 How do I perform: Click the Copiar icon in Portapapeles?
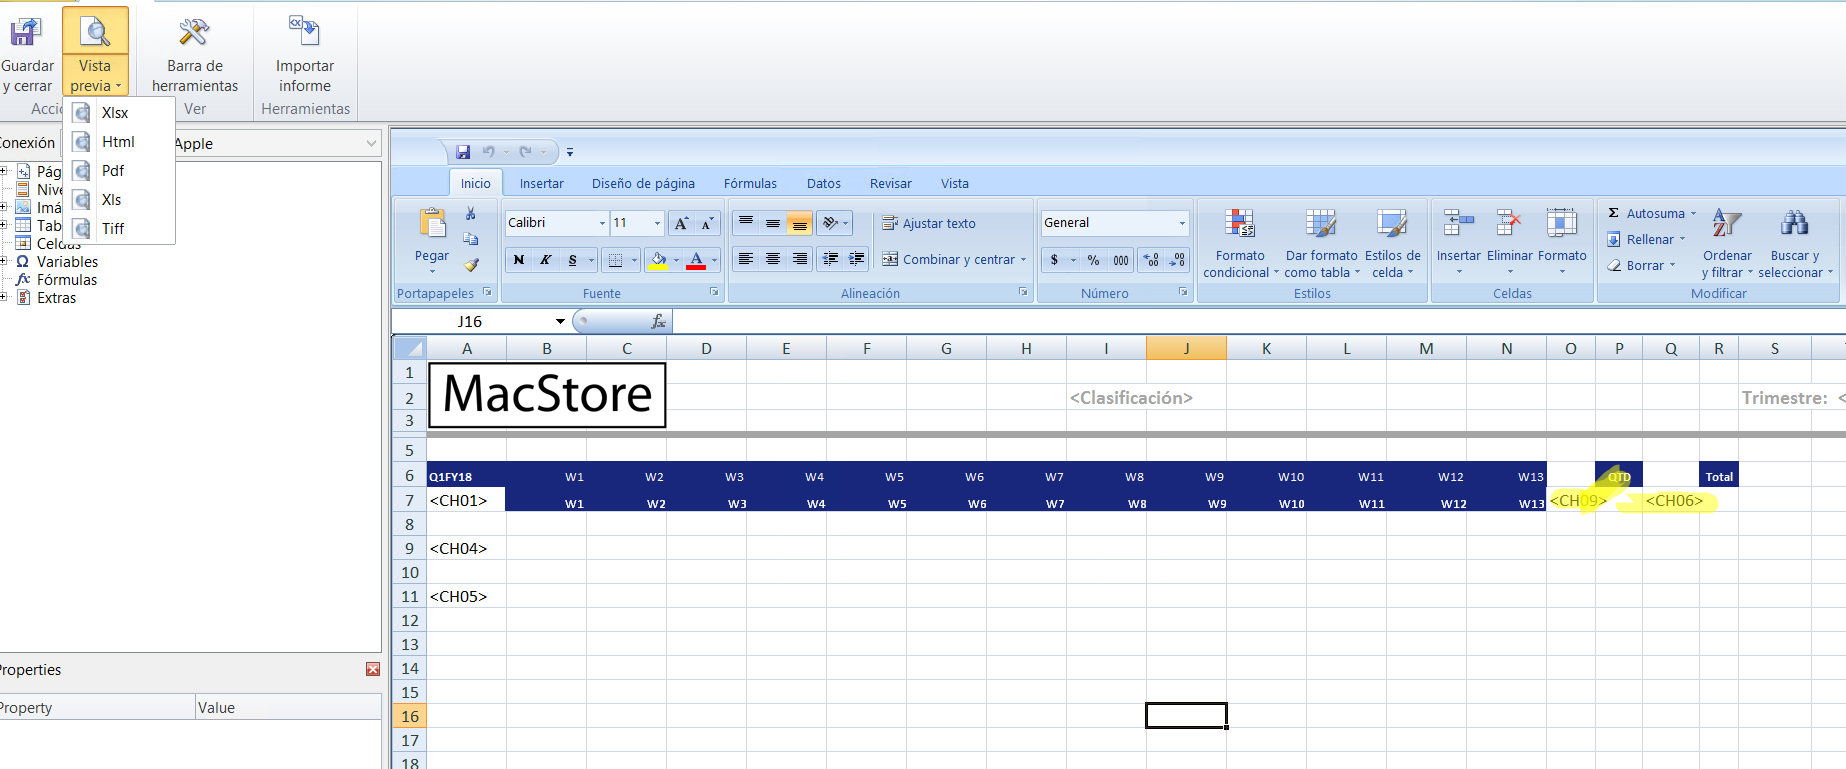471,239
